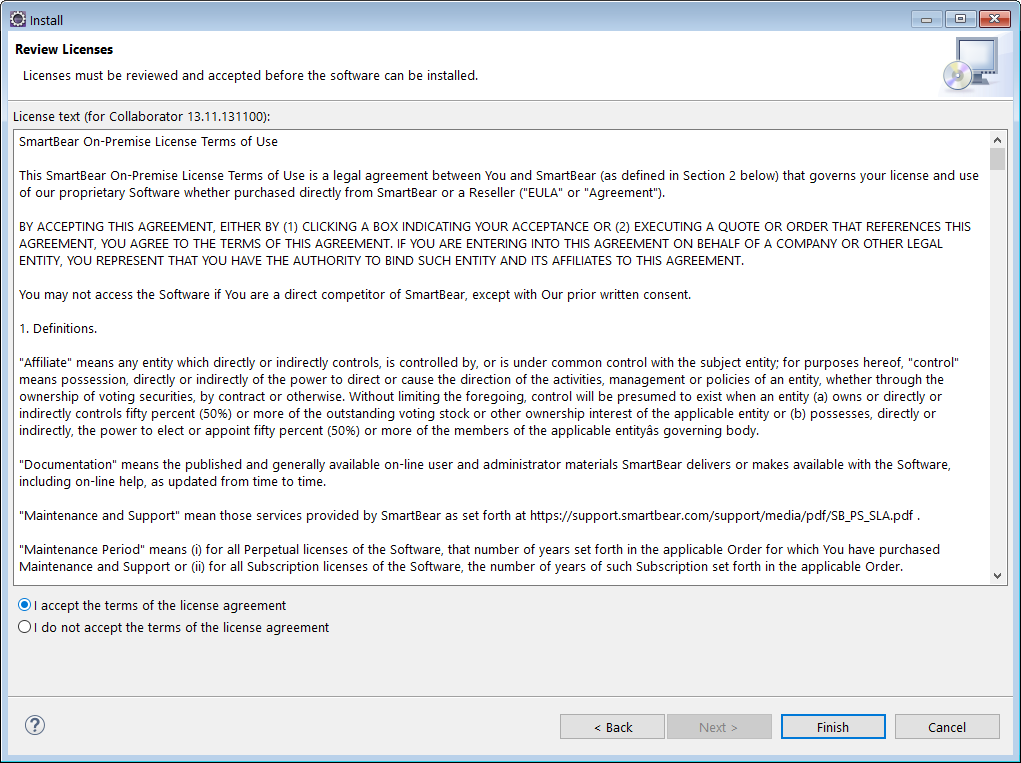Viewport: 1021px width, 763px height.
Task: Go to the previous page with Back
Action: point(612,727)
